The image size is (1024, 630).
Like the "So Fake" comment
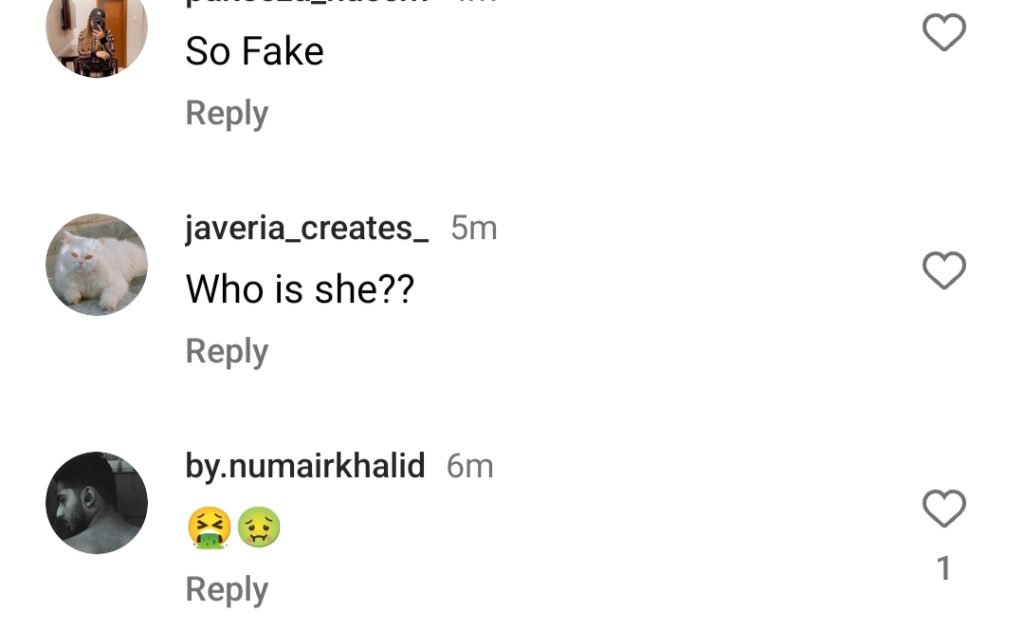[x=943, y=33]
